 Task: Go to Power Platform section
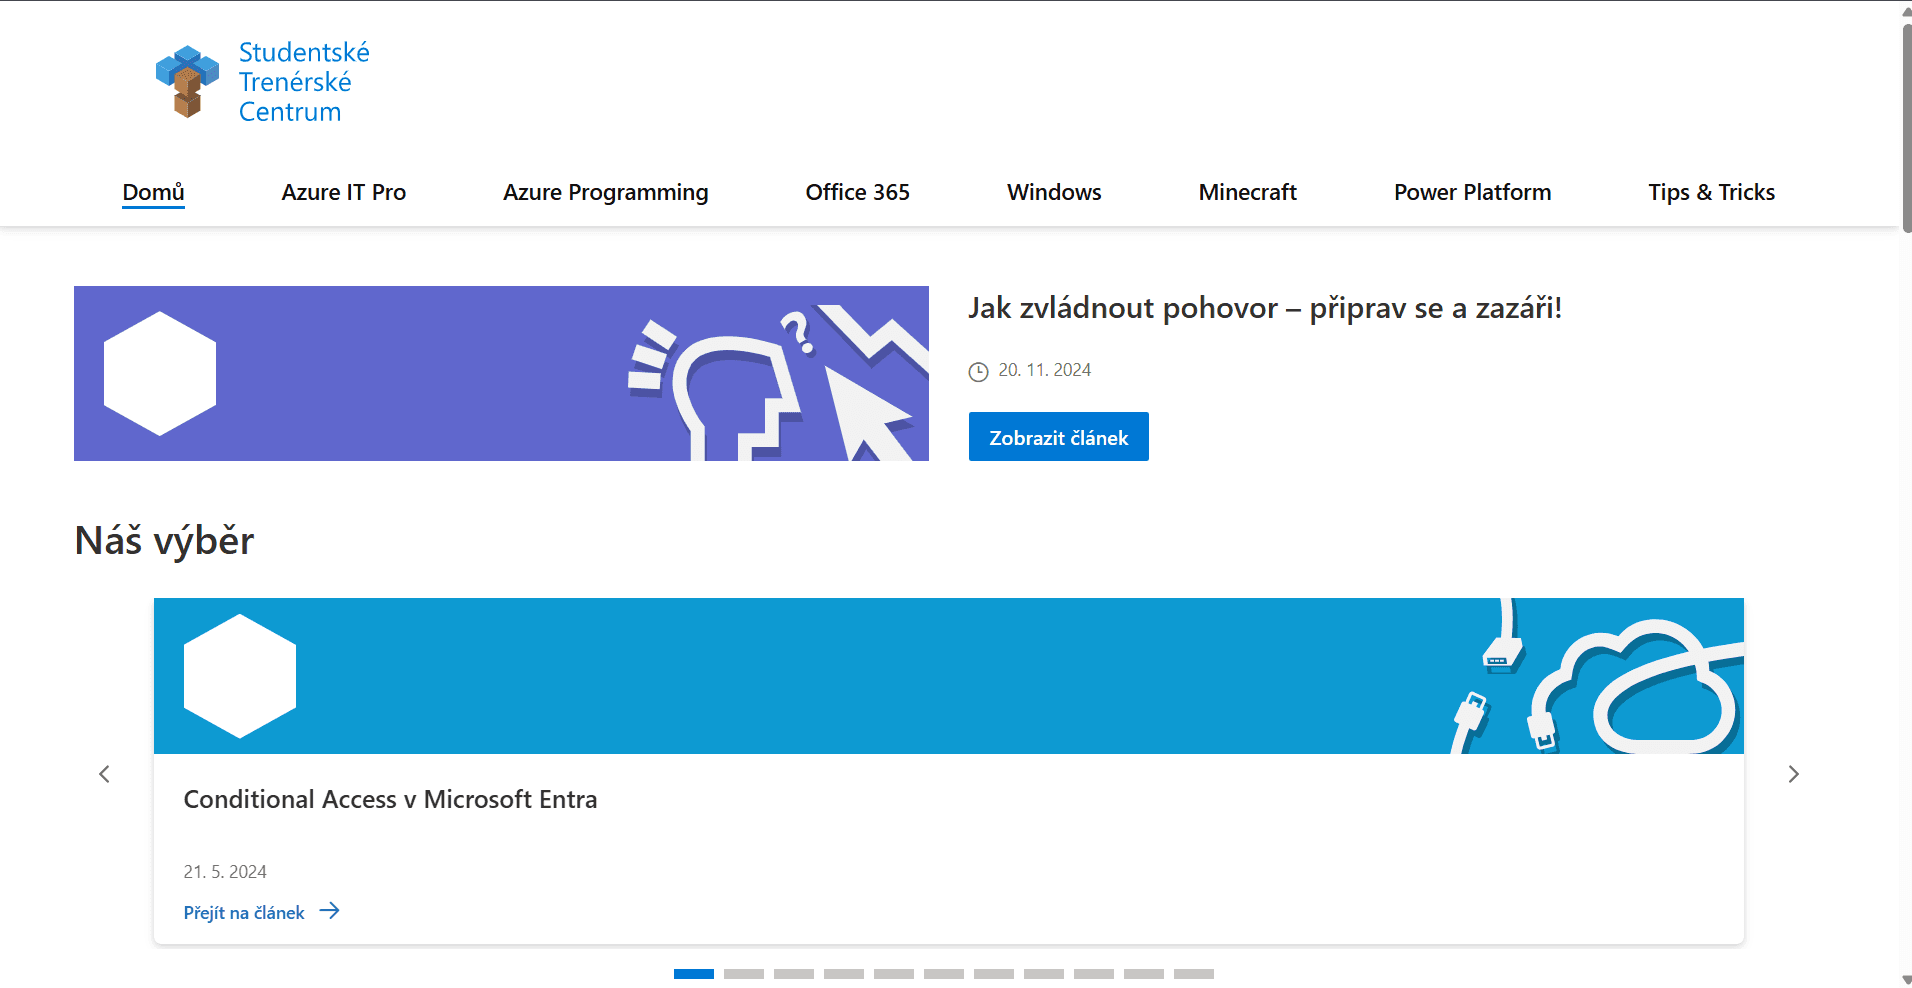[1472, 192]
